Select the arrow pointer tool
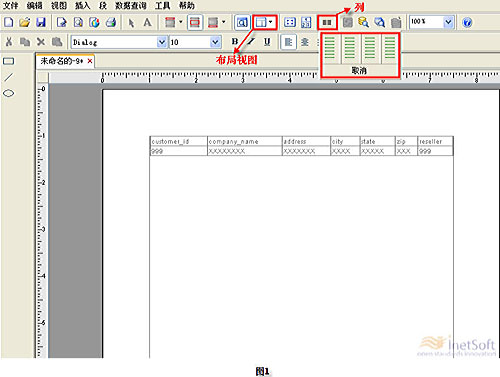Screen dimensions: 500x377 click(131, 23)
